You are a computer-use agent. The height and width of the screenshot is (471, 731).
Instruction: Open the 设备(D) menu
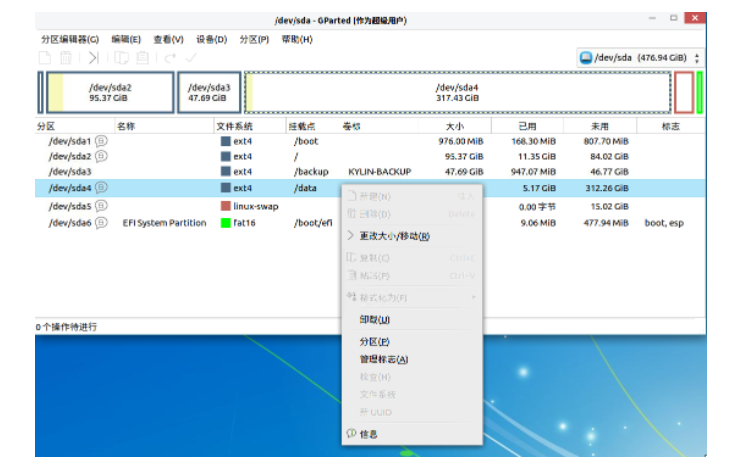pyautogui.click(x=211, y=39)
